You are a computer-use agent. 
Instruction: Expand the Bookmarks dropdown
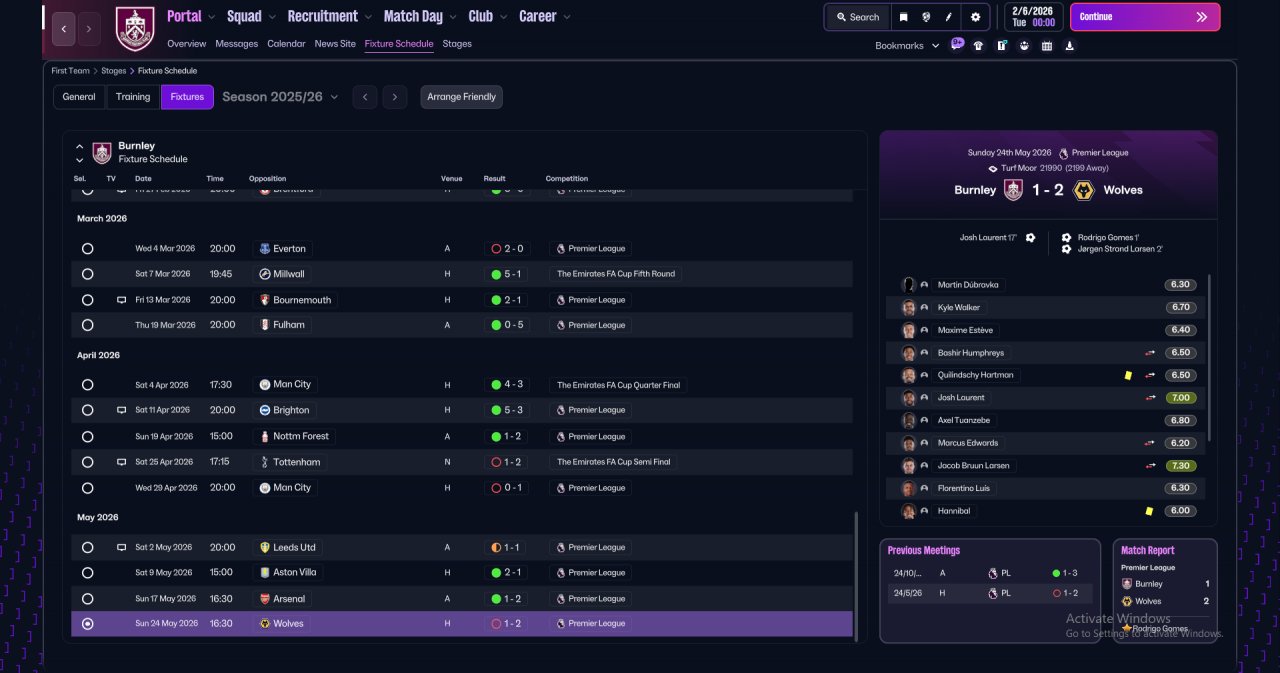click(907, 46)
